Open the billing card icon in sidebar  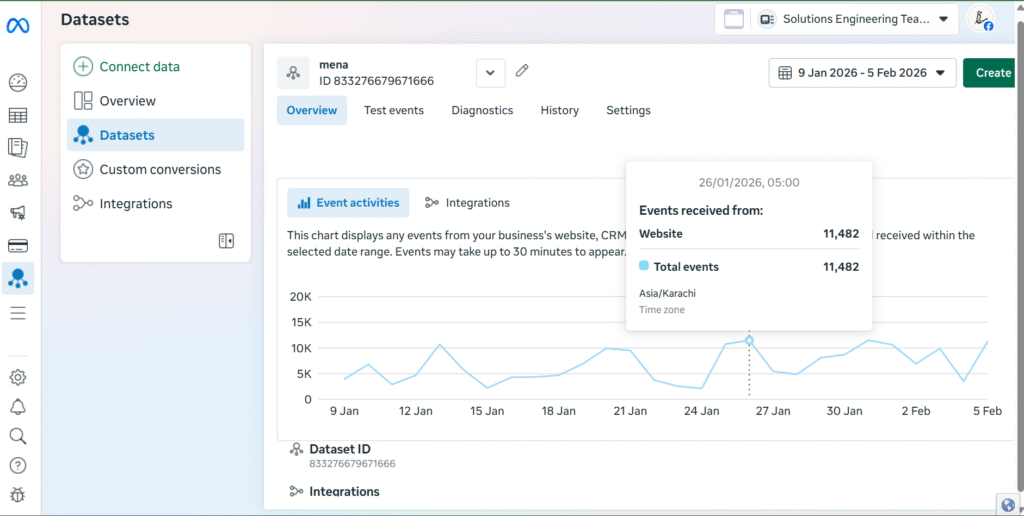tap(18, 245)
